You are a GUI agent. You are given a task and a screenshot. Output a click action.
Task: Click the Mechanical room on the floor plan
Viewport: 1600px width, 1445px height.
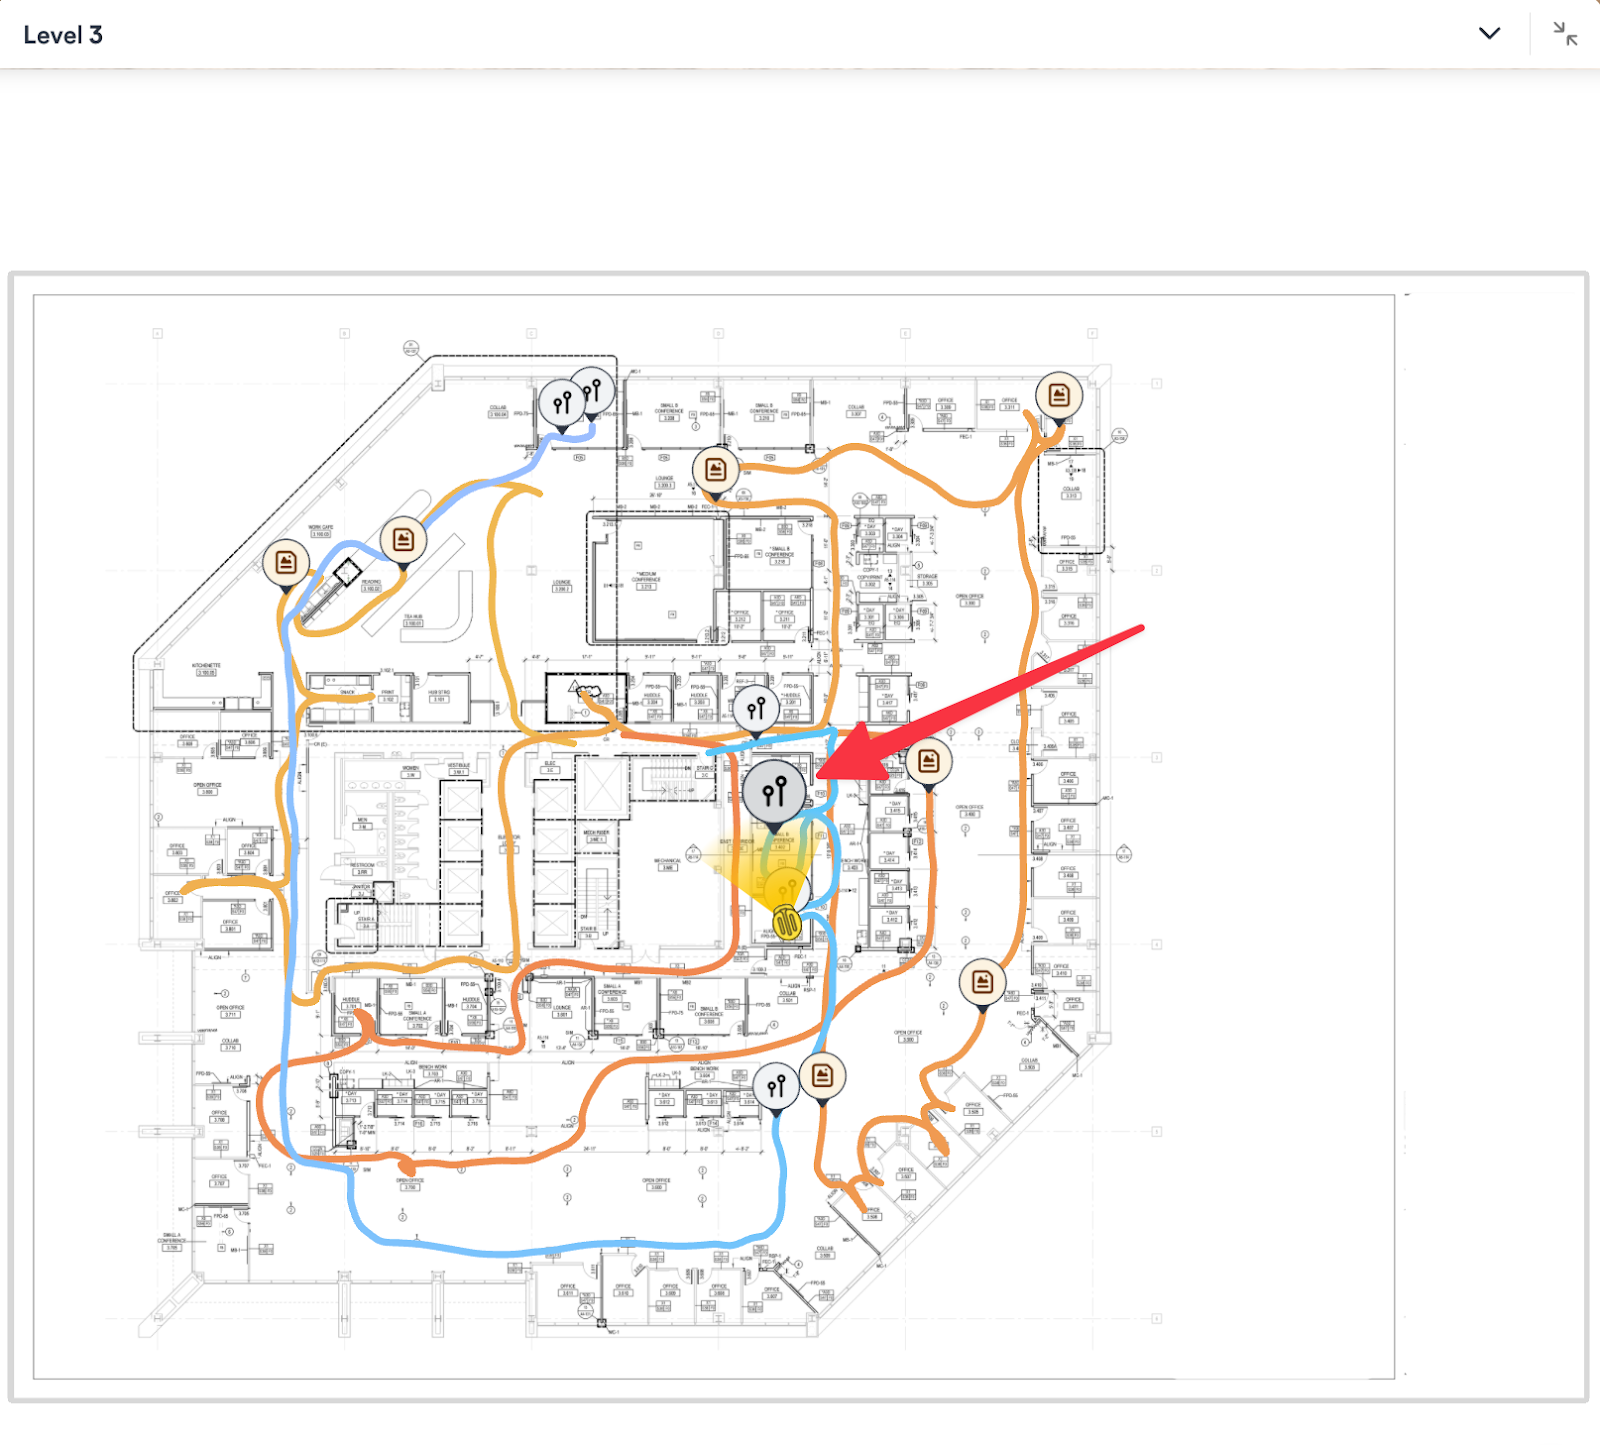coord(668,862)
